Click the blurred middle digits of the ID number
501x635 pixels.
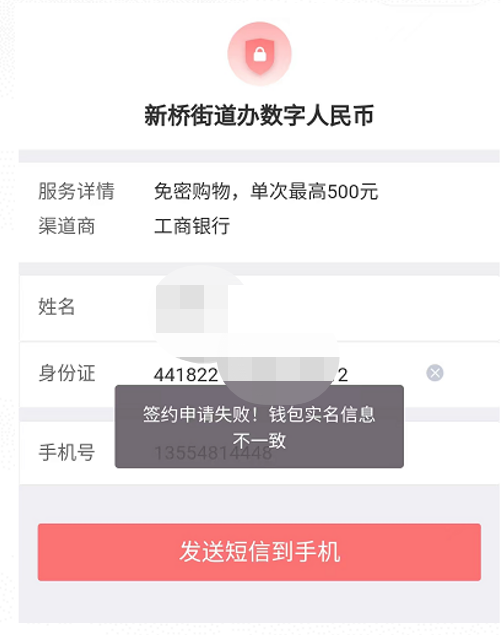click(x=277, y=369)
